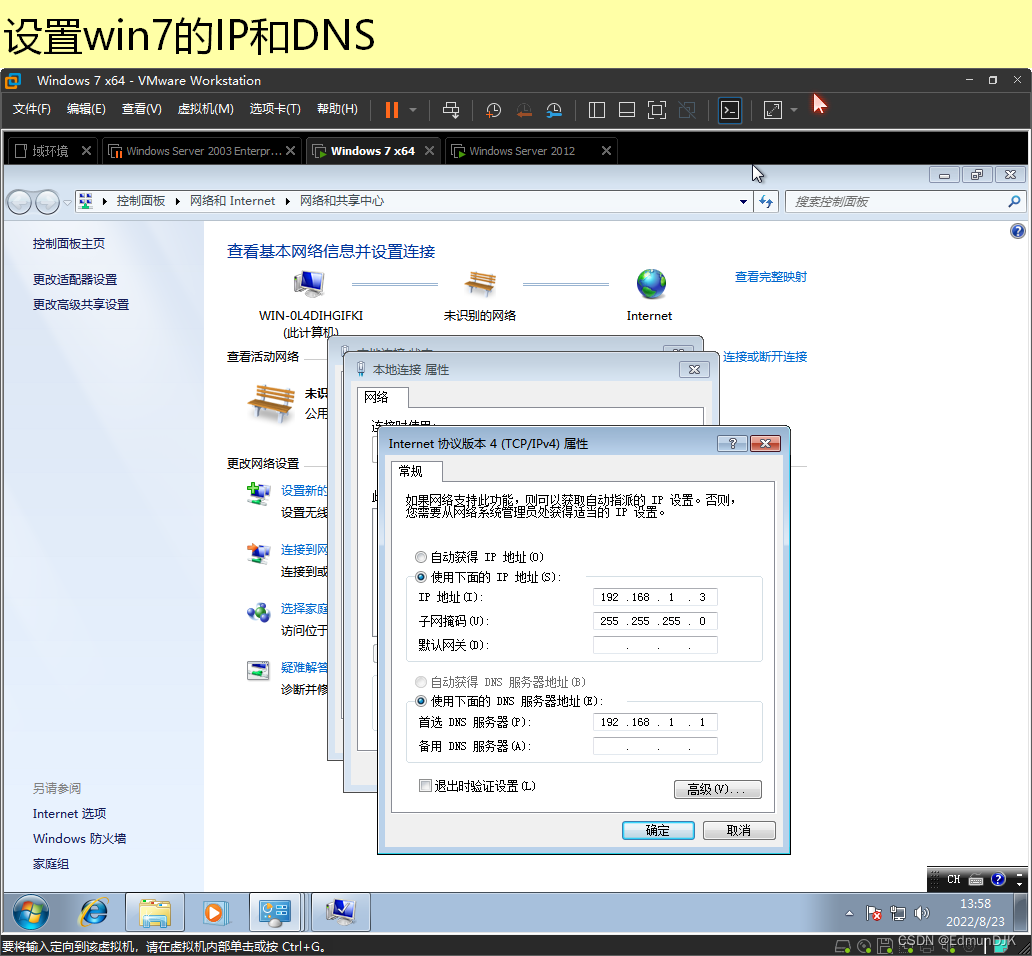This screenshot has height=956, width=1032.
Task: Switch to the Windows Server 2012 tab
Action: 521,151
